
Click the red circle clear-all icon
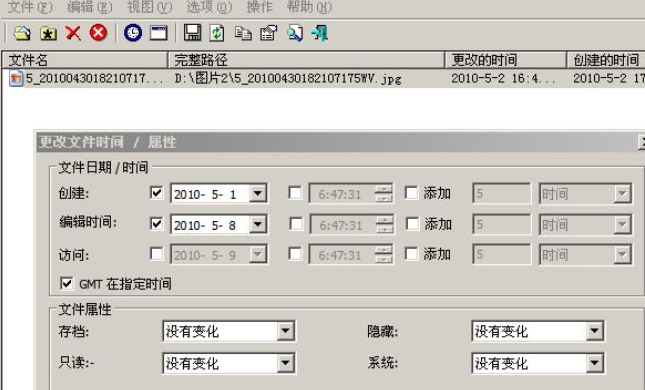click(98, 32)
